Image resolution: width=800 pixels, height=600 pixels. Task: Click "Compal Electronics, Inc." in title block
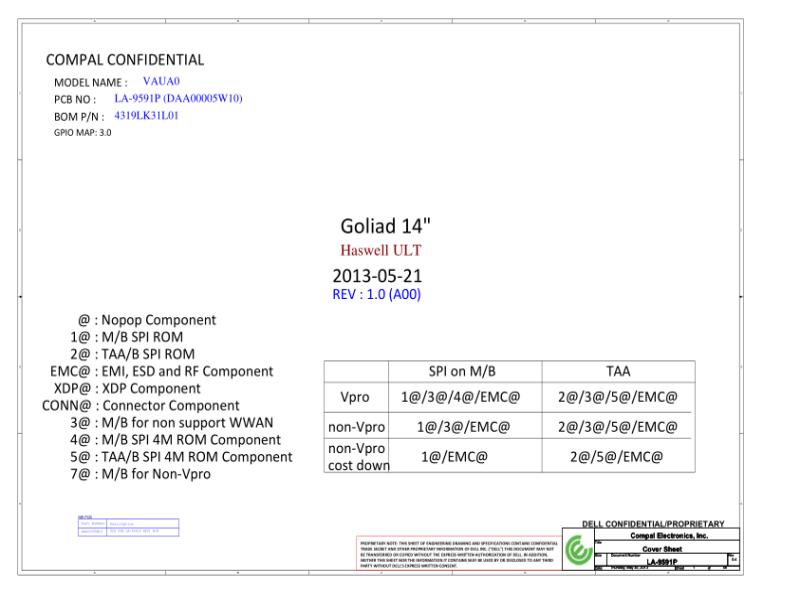669,536
